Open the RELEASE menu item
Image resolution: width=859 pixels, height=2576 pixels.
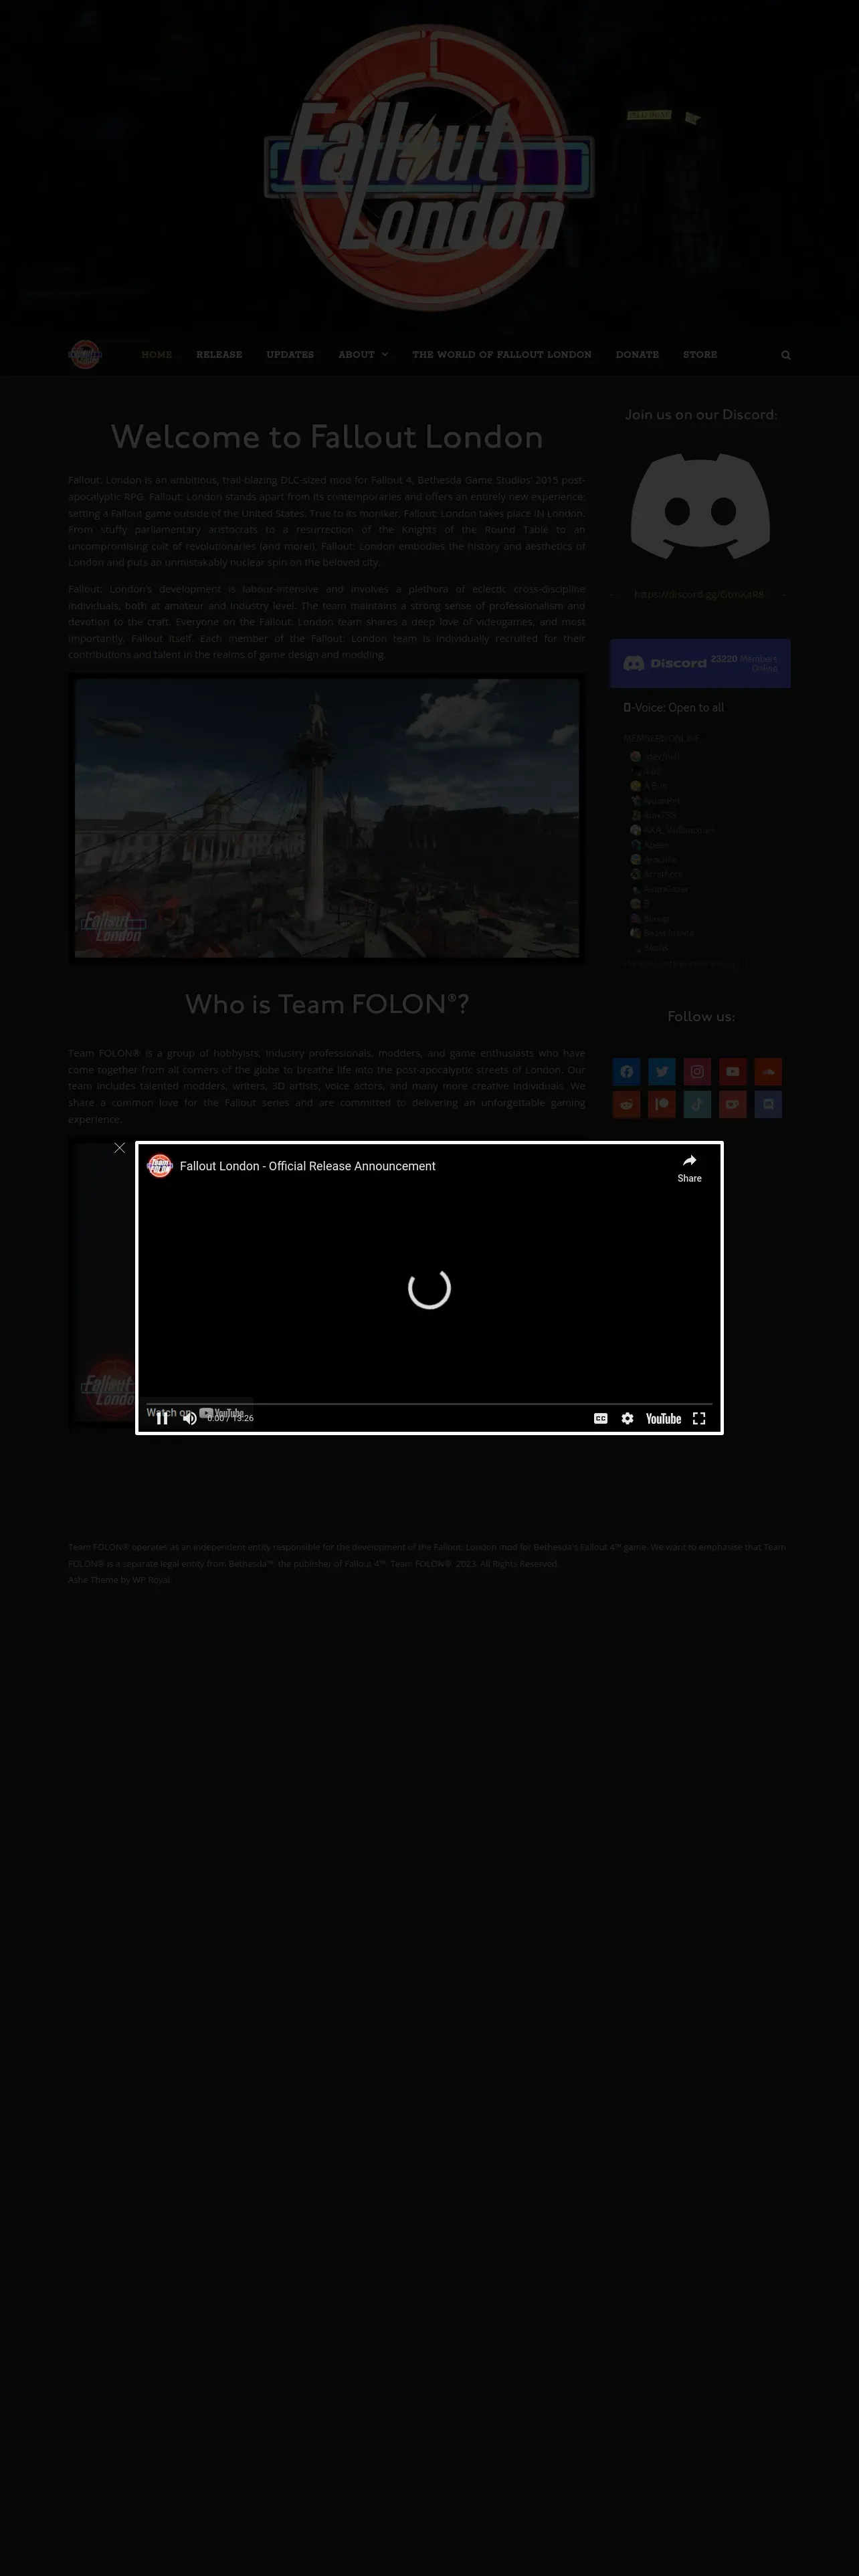click(x=219, y=355)
